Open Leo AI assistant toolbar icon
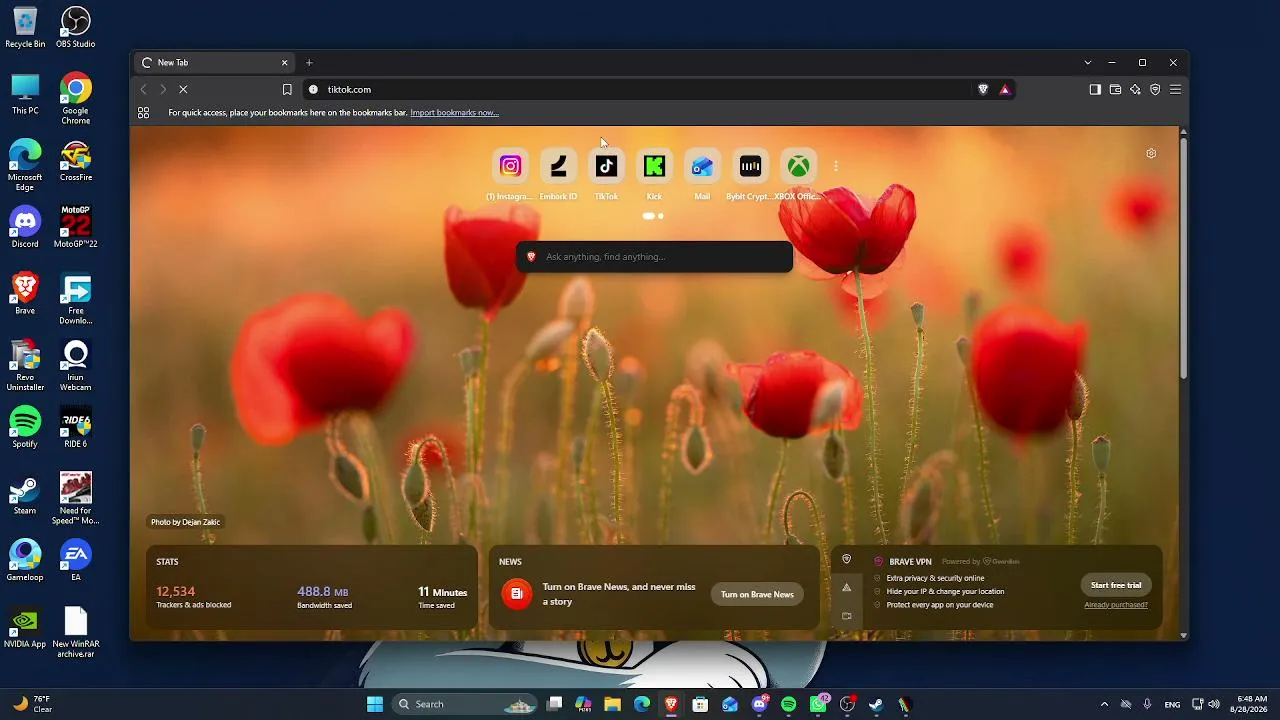Image resolution: width=1280 pixels, height=720 pixels. click(1135, 89)
